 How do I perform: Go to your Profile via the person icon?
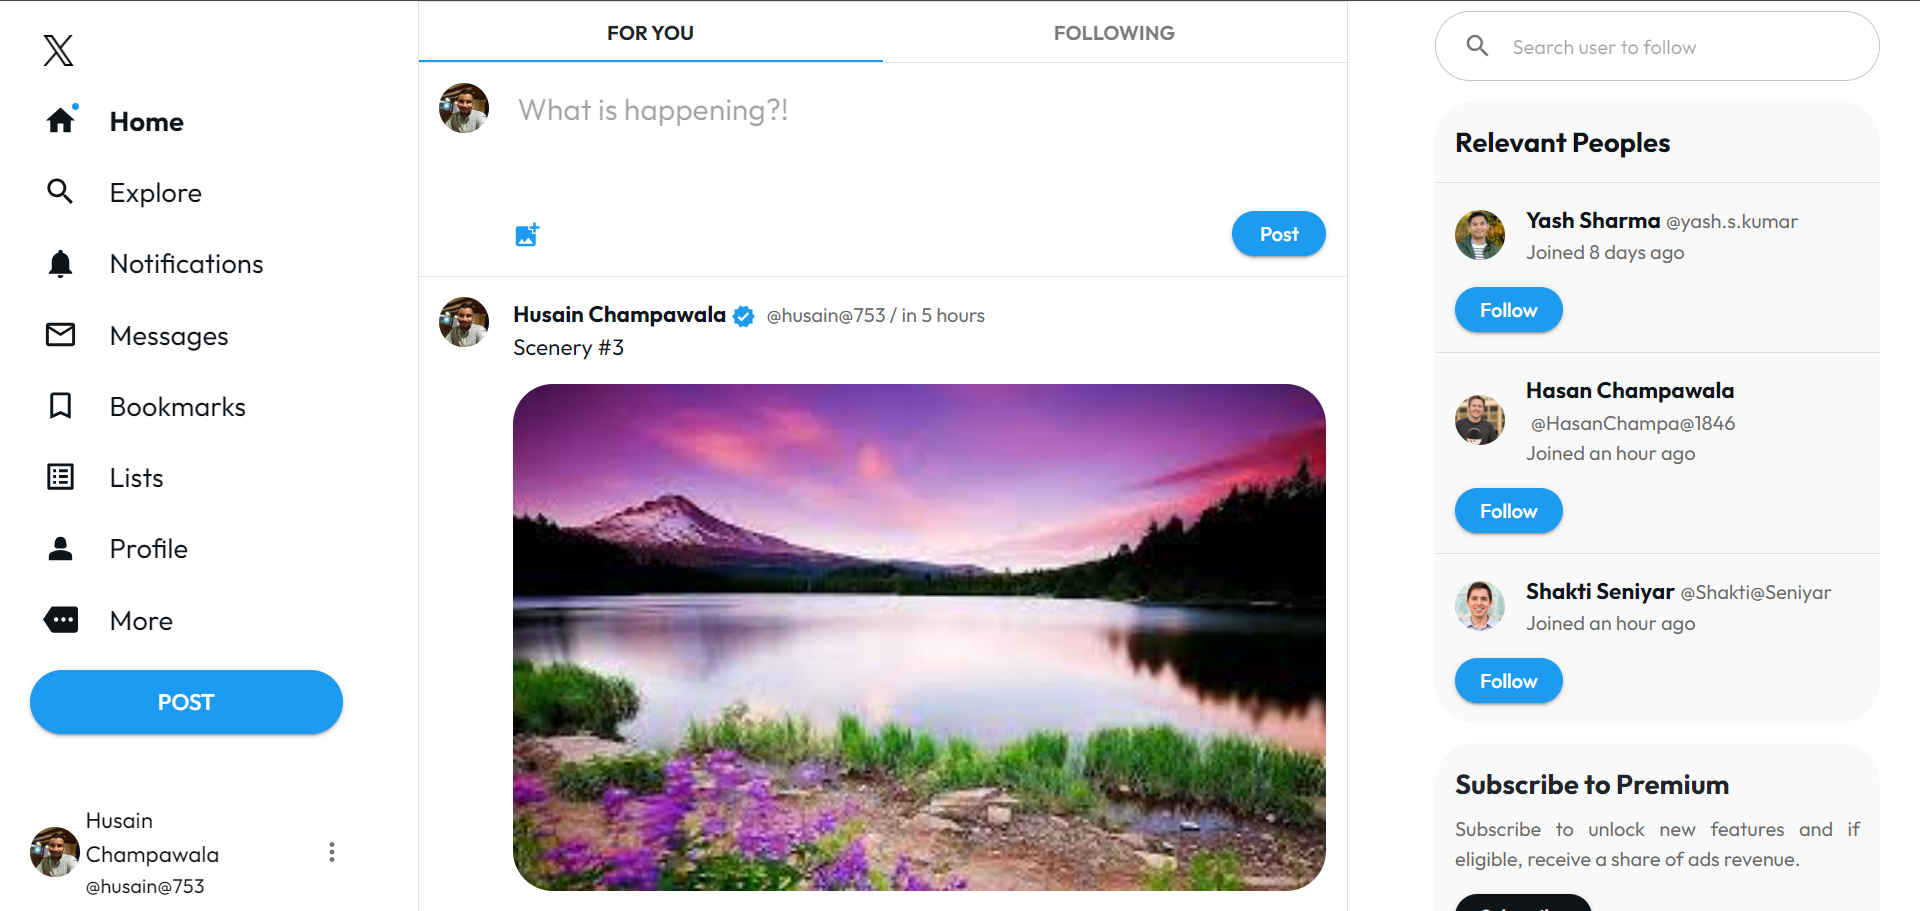[60, 548]
